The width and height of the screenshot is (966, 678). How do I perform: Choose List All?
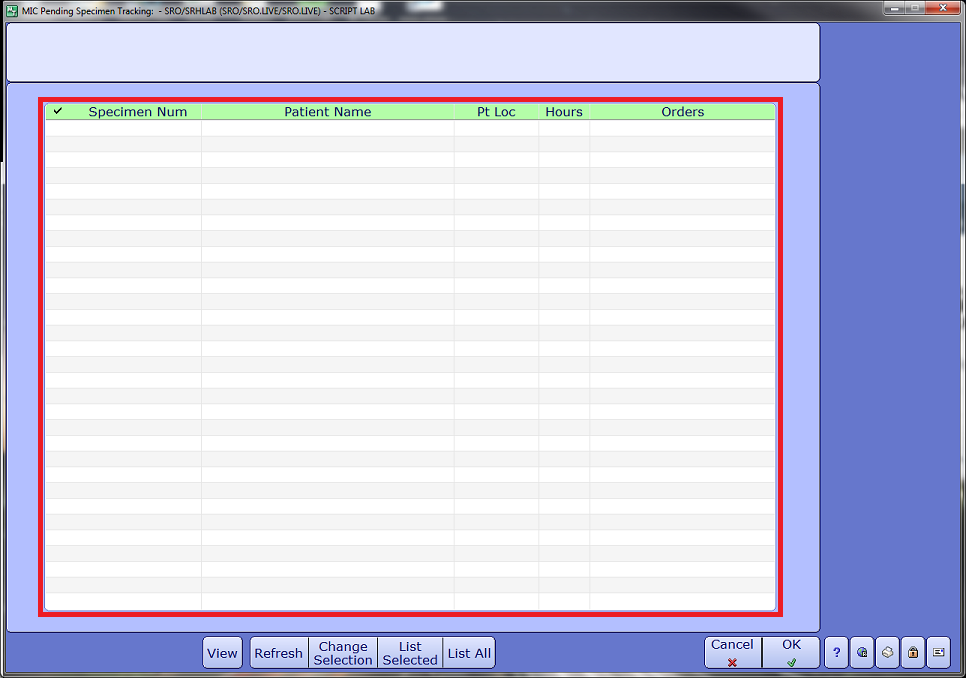click(x=469, y=653)
